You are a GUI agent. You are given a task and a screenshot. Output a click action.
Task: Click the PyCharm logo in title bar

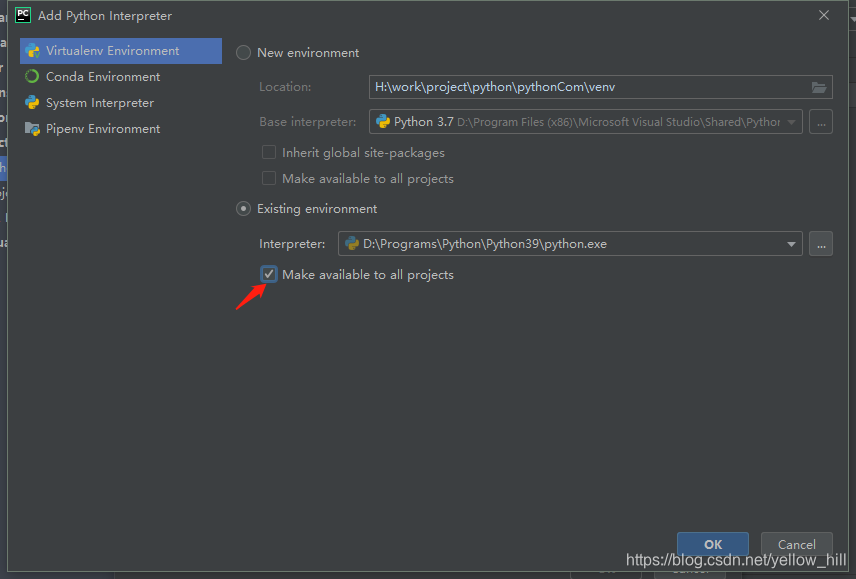[22, 15]
